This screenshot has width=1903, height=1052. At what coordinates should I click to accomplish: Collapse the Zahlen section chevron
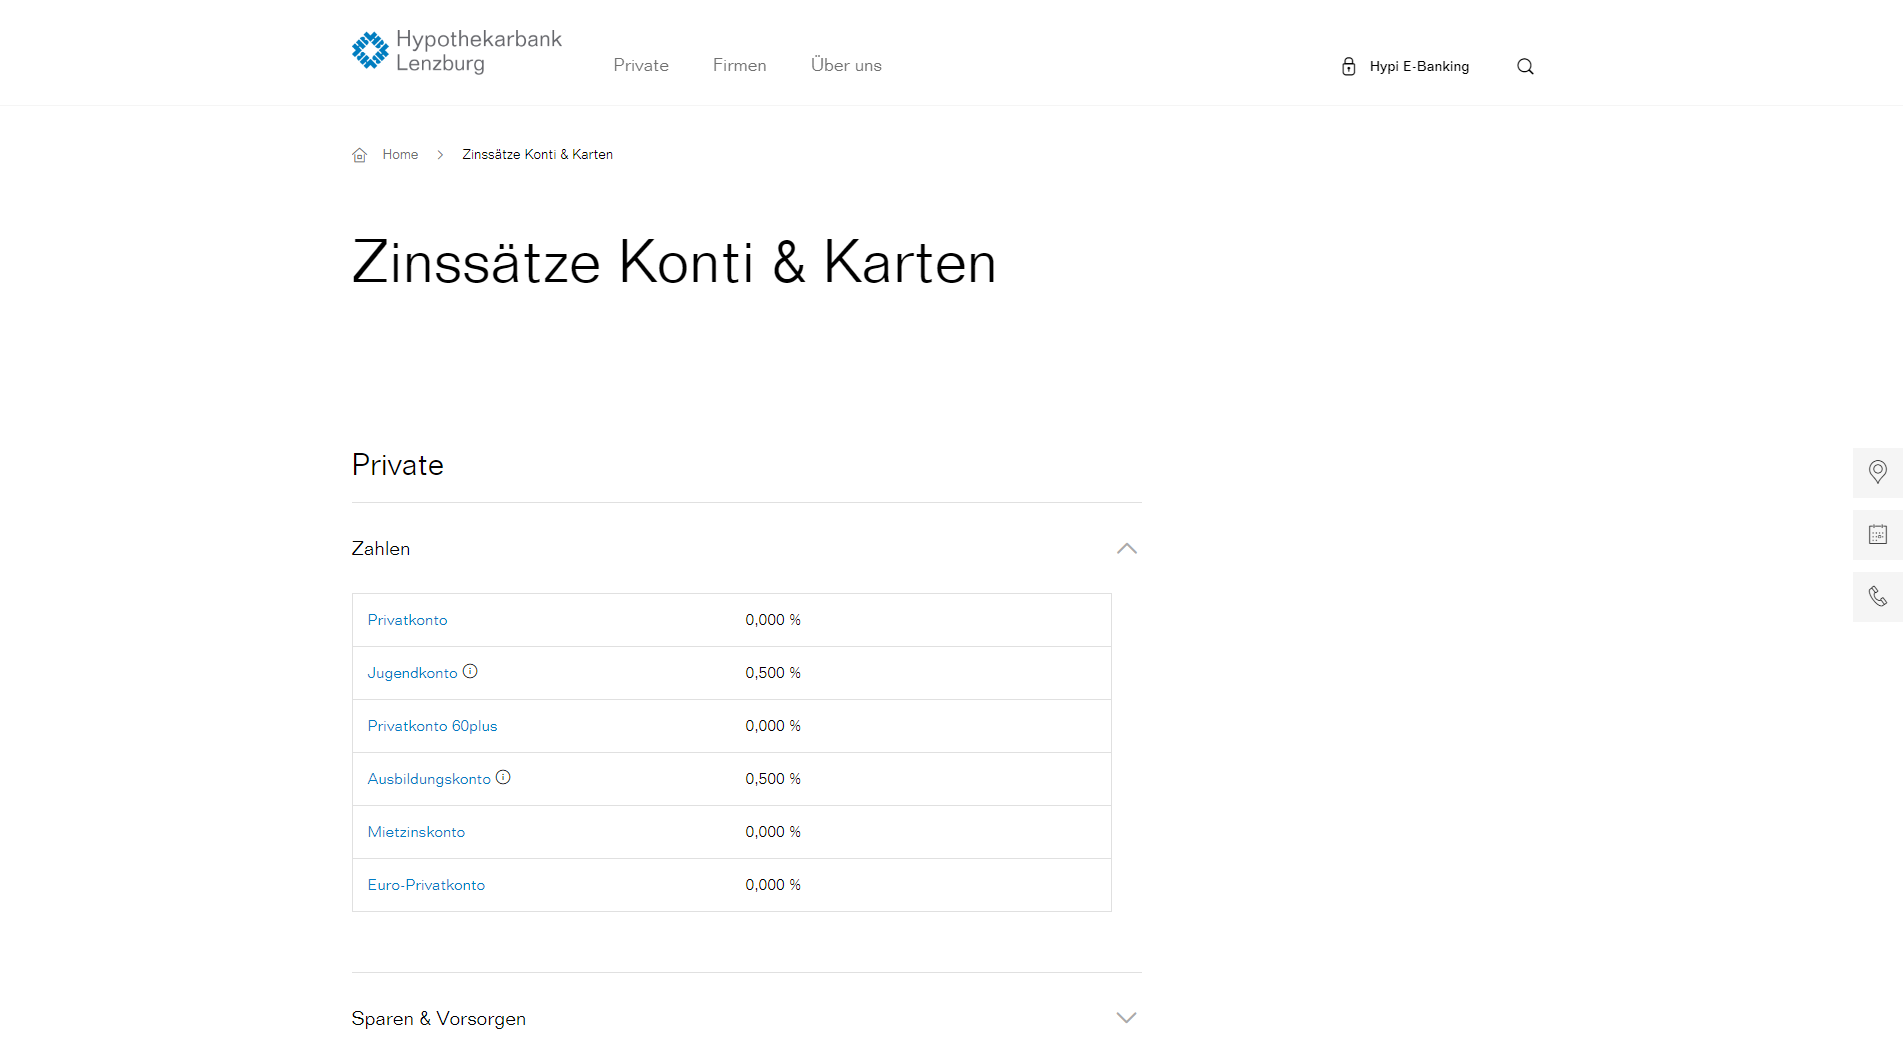coord(1126,548)
